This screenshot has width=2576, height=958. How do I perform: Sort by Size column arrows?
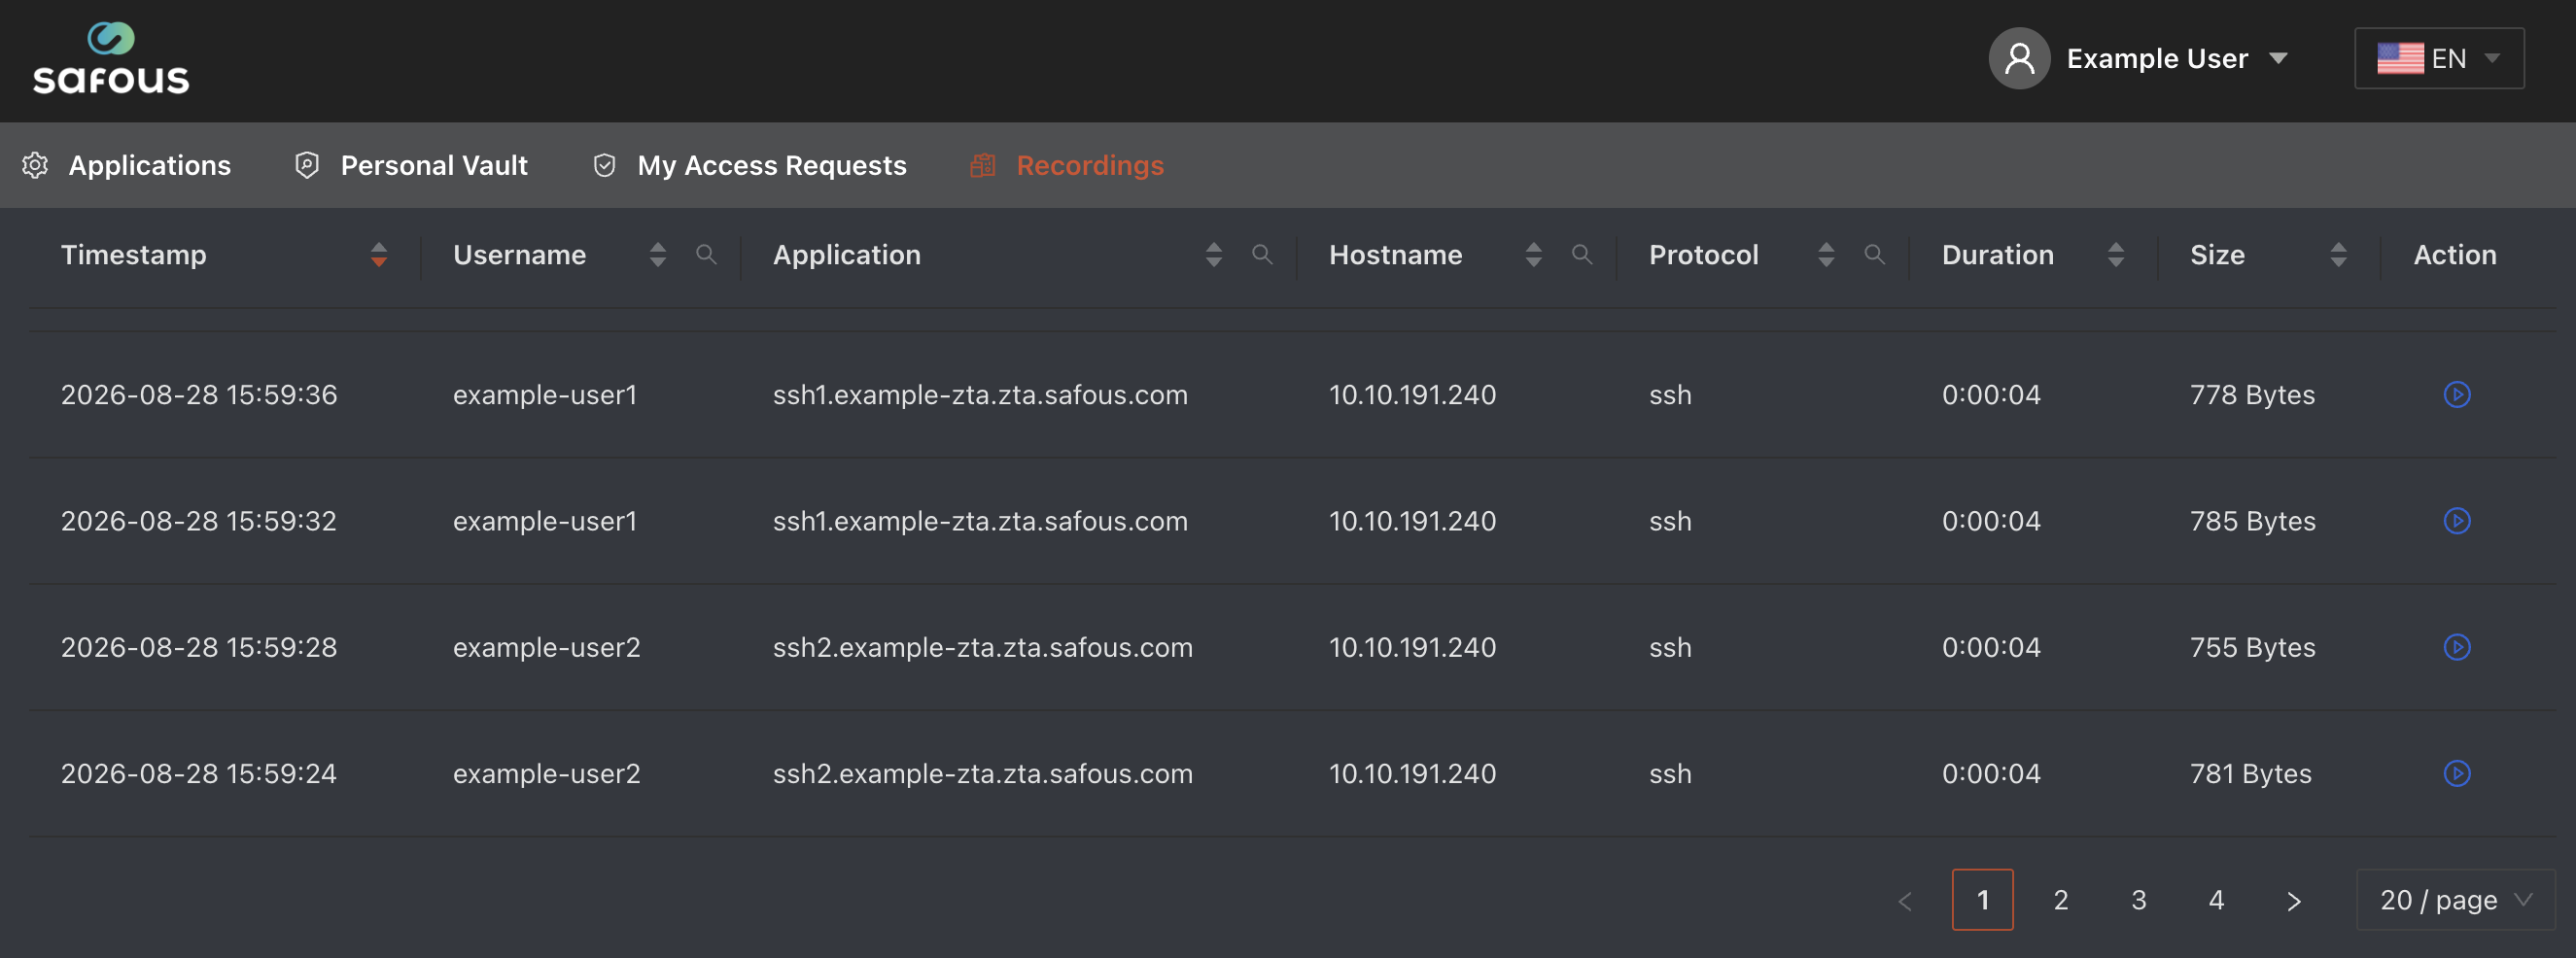tap(2338, 254)
